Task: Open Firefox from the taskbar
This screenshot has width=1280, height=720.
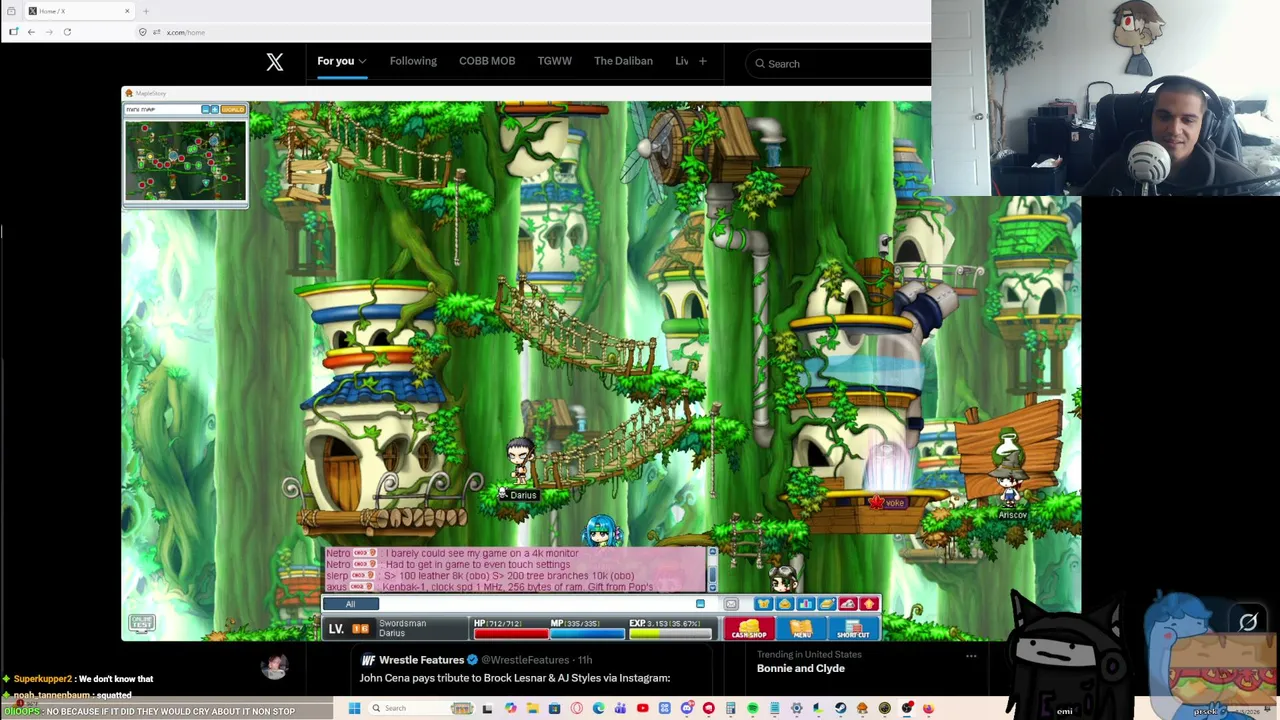Action: coord(929,708)
